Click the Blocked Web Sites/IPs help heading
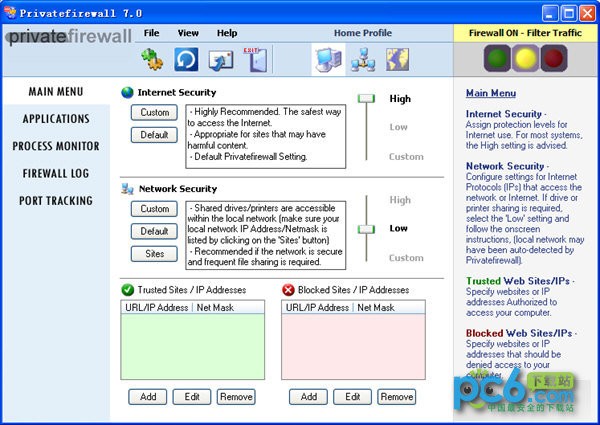The height and width of the screenshot is (425, 600). [x=519, y=333]
